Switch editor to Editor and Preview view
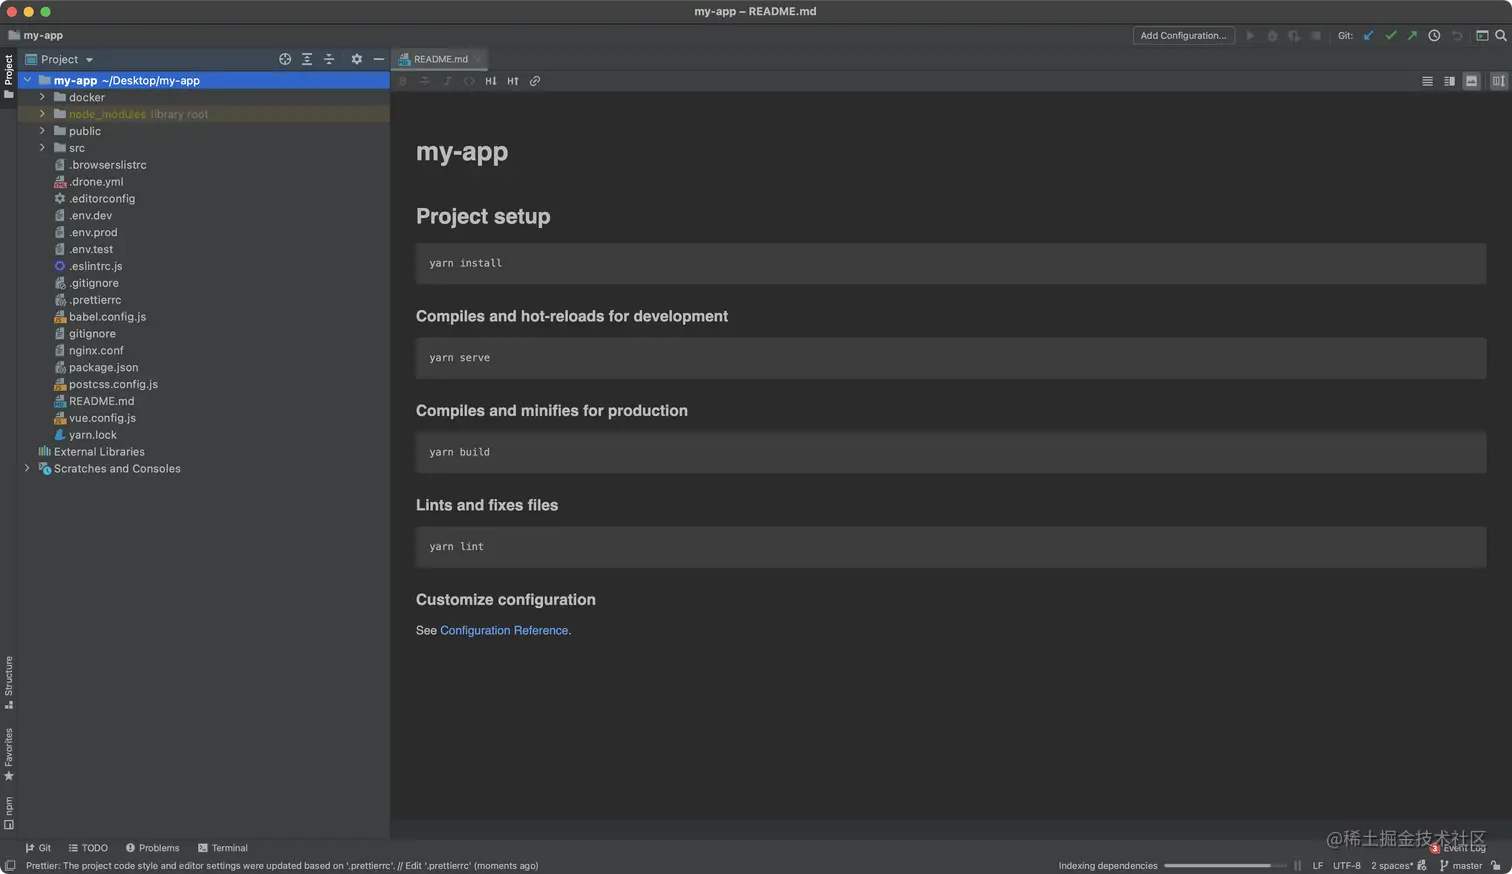1512x874 pixels. [x=1449, y=81]
